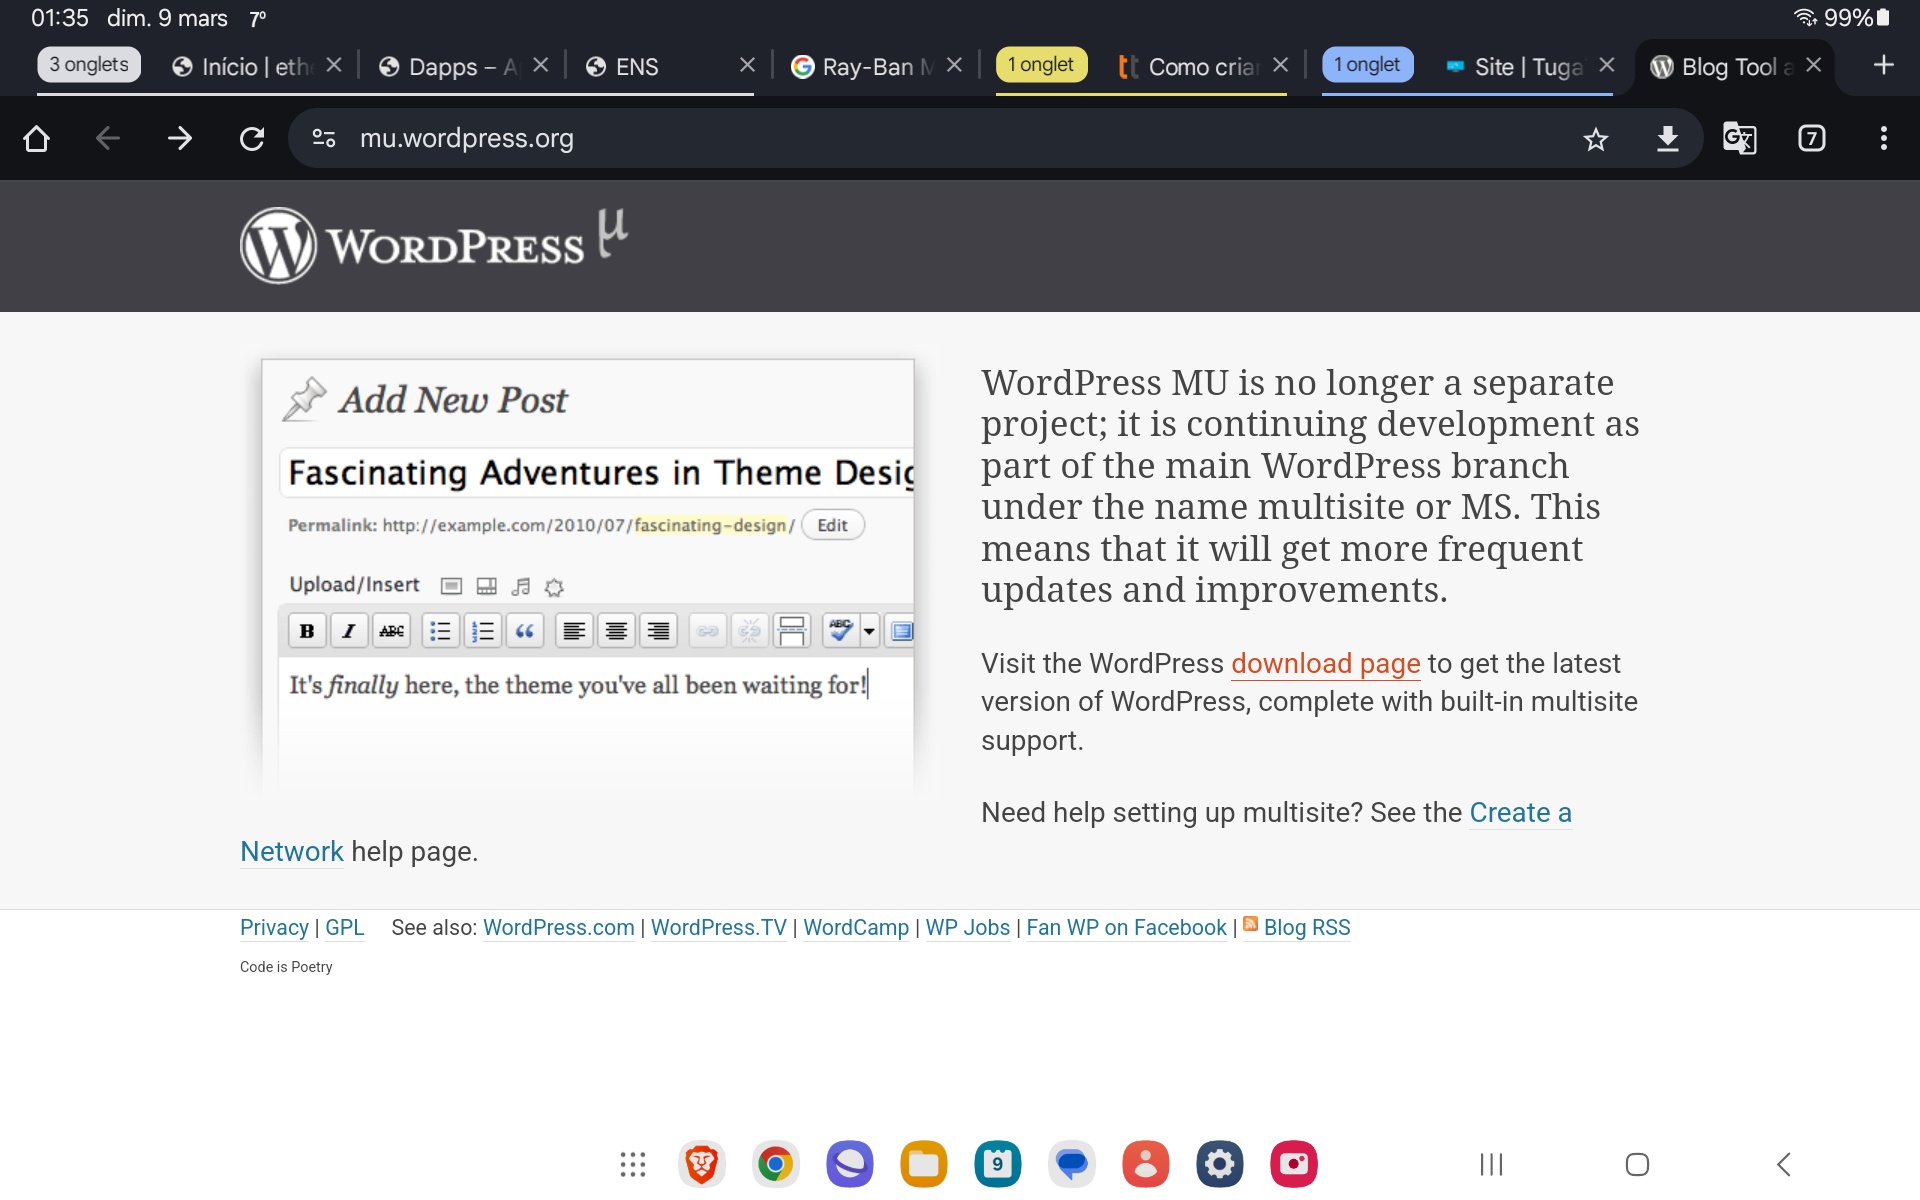1920x1200 pixels.
Task: Bookmark page with the star icon
Action: [1595, 138]
